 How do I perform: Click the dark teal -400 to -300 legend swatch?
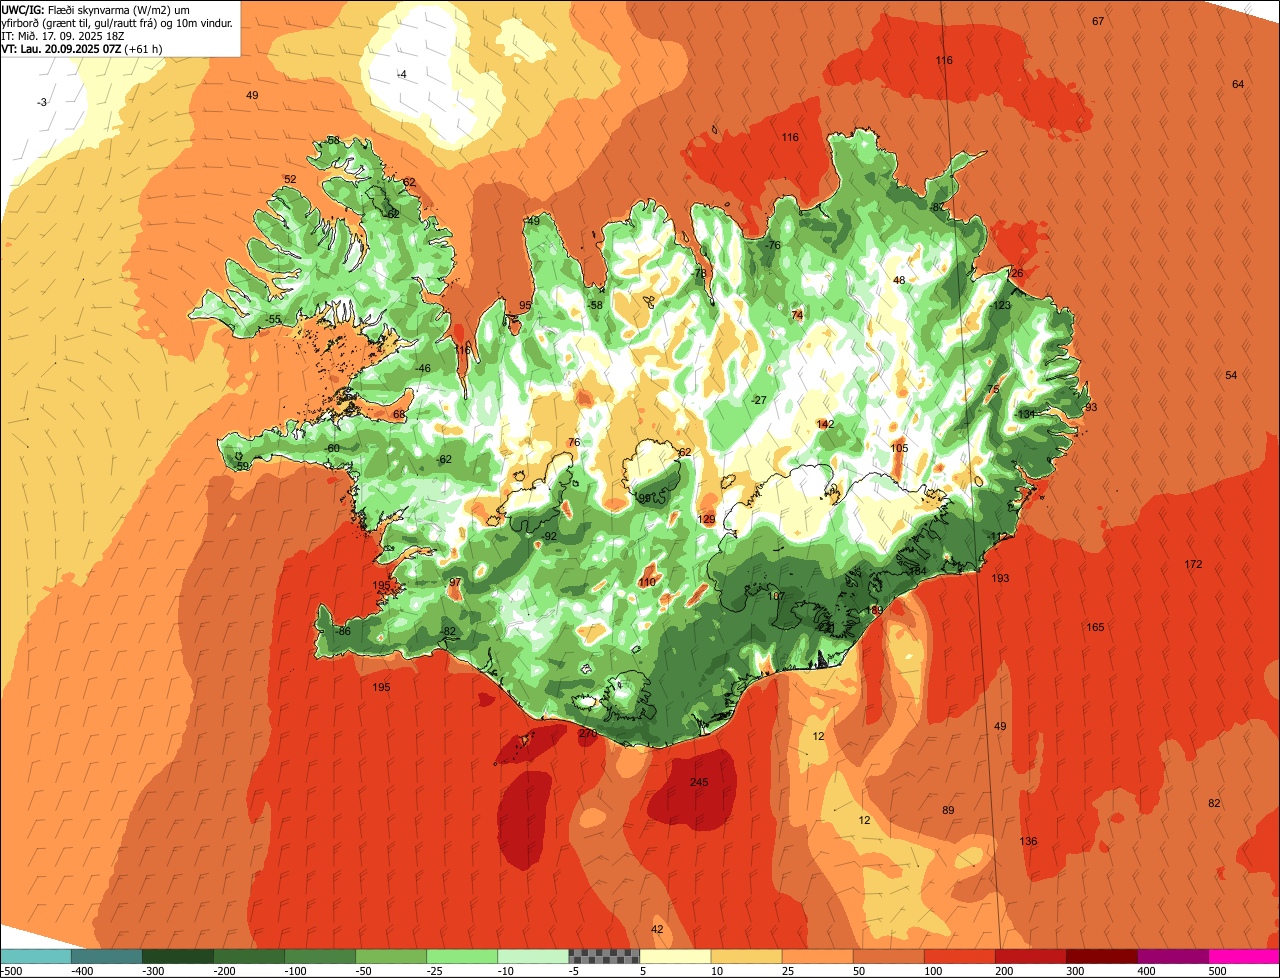point(107,956)
